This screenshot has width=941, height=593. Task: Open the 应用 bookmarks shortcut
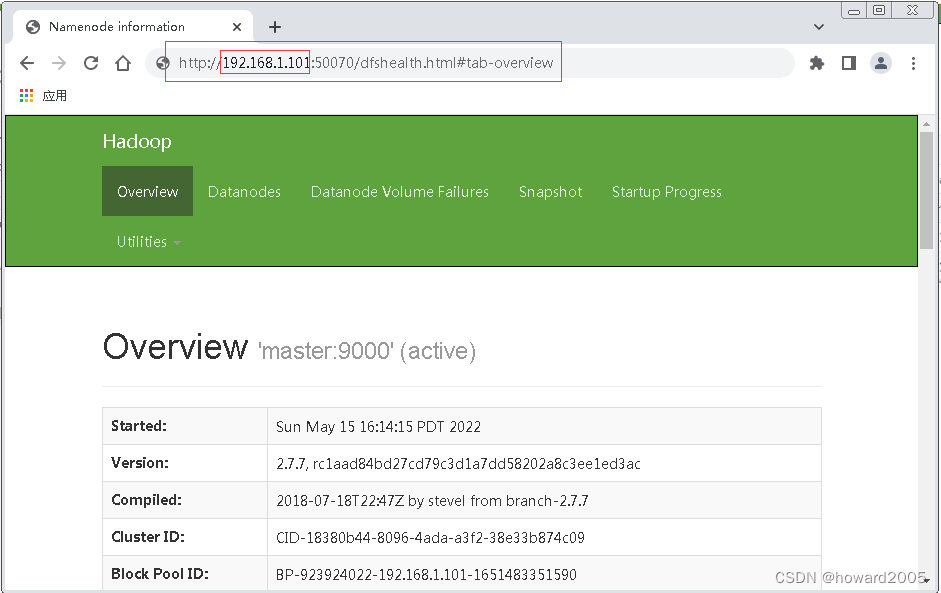[x=54, y=96]
